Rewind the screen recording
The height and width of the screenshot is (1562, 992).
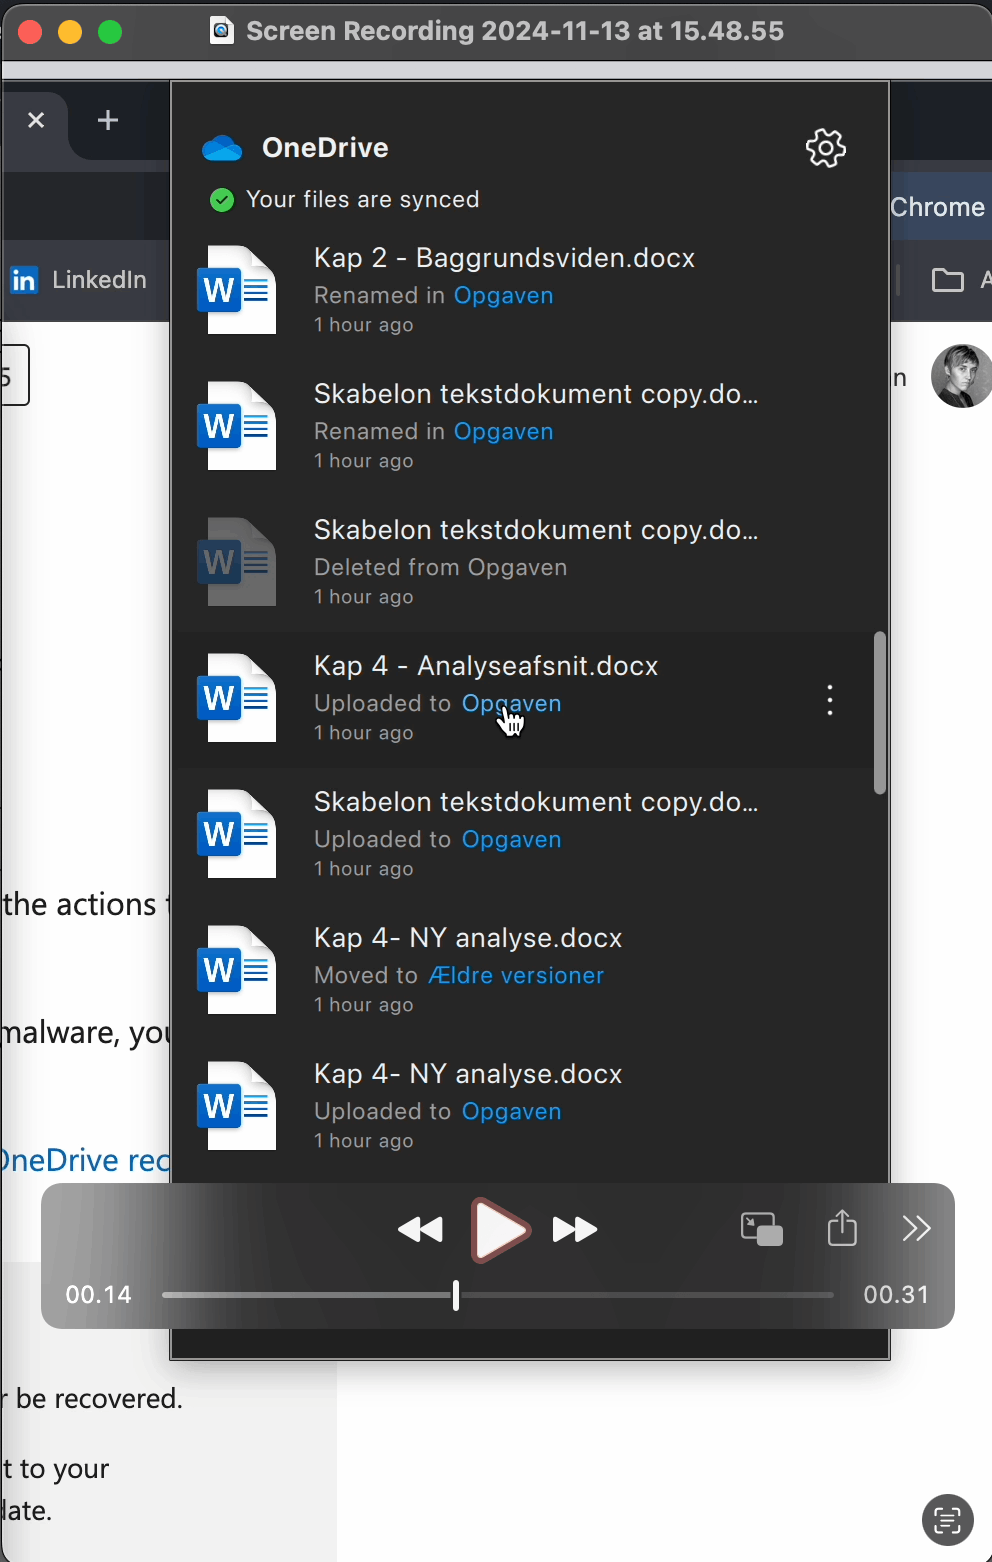point(420,1230)
